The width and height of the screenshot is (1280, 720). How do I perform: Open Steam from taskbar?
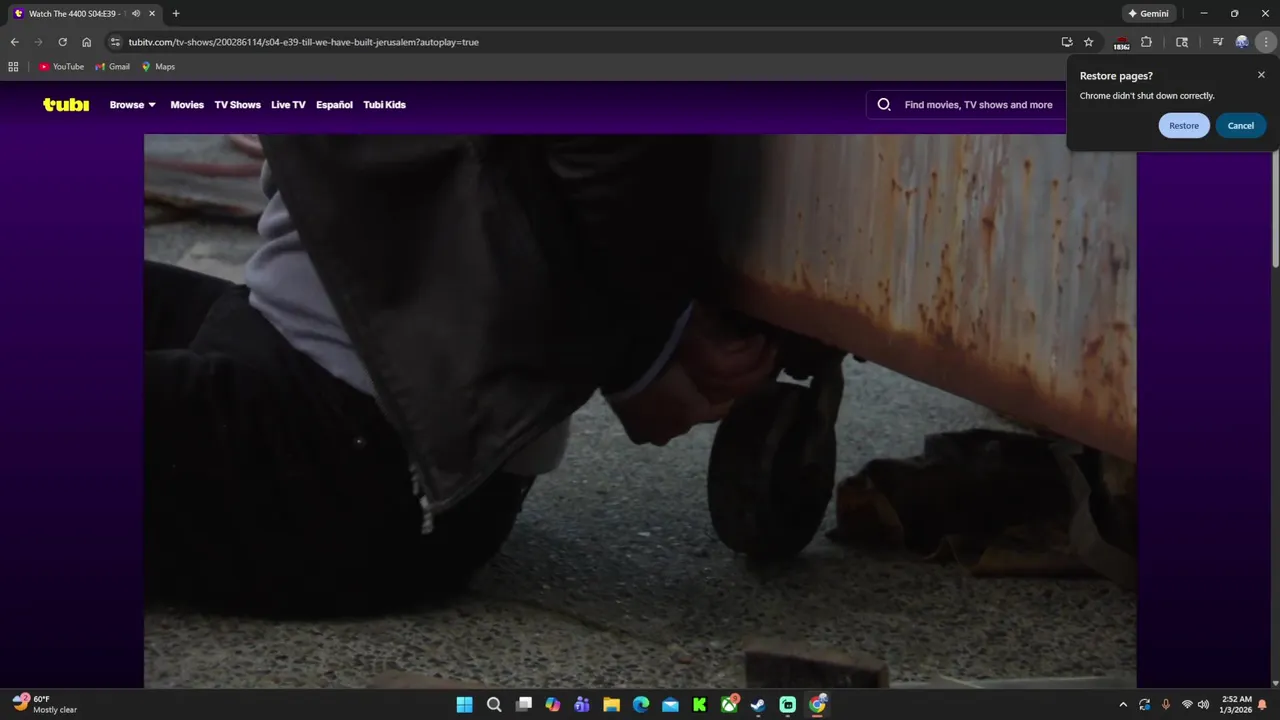pos(758,705)
